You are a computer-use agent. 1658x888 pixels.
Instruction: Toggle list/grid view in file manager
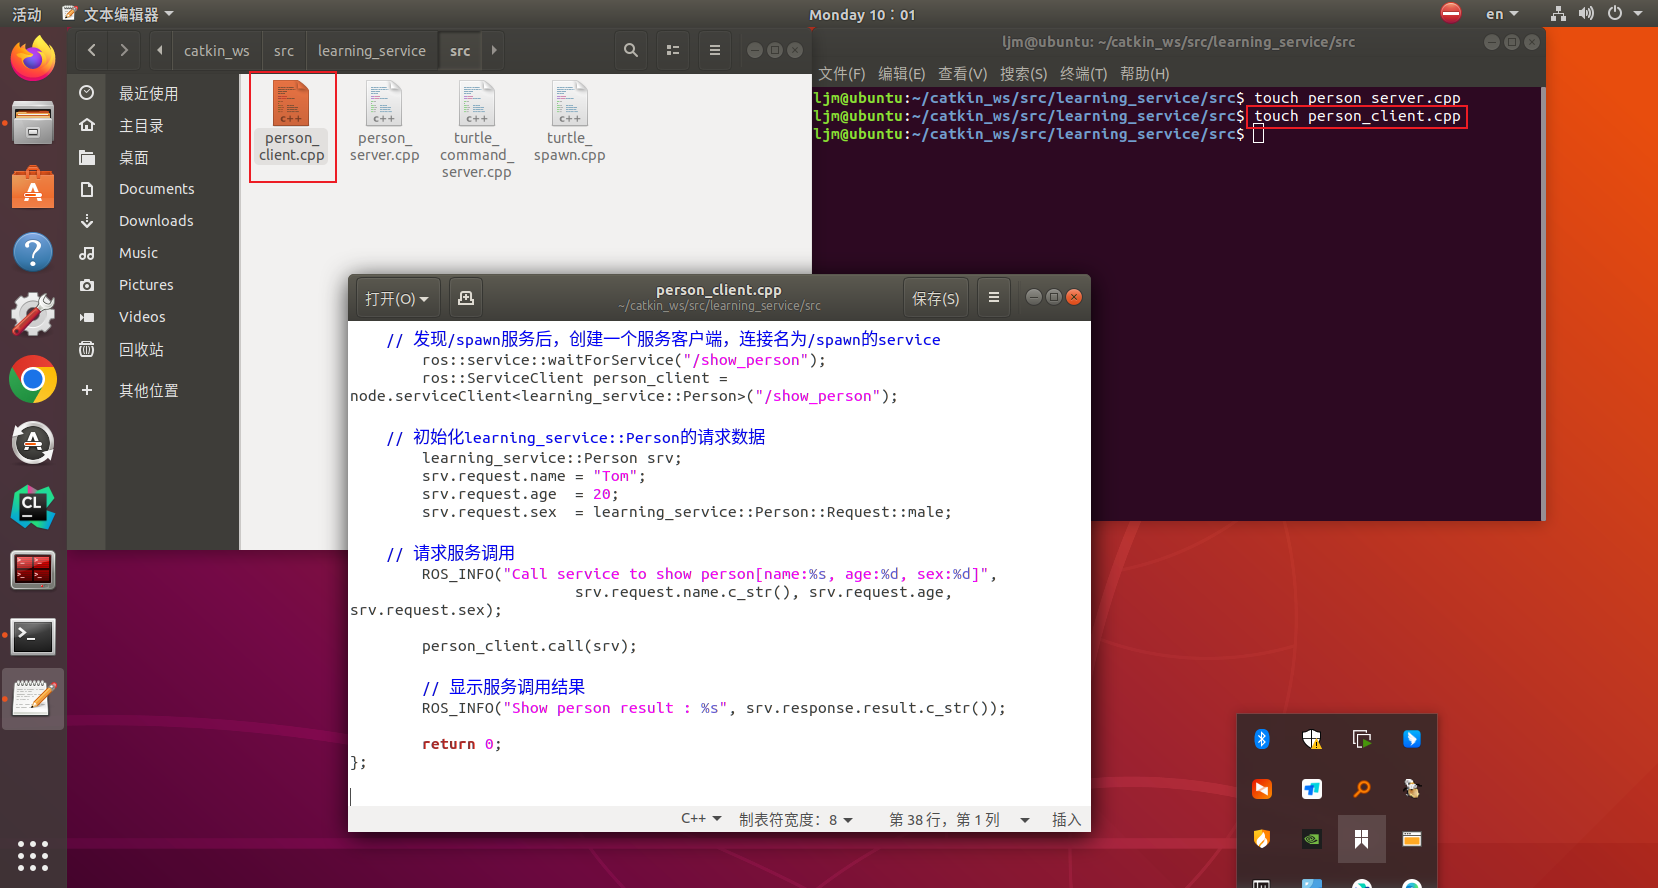pos(673,50)
